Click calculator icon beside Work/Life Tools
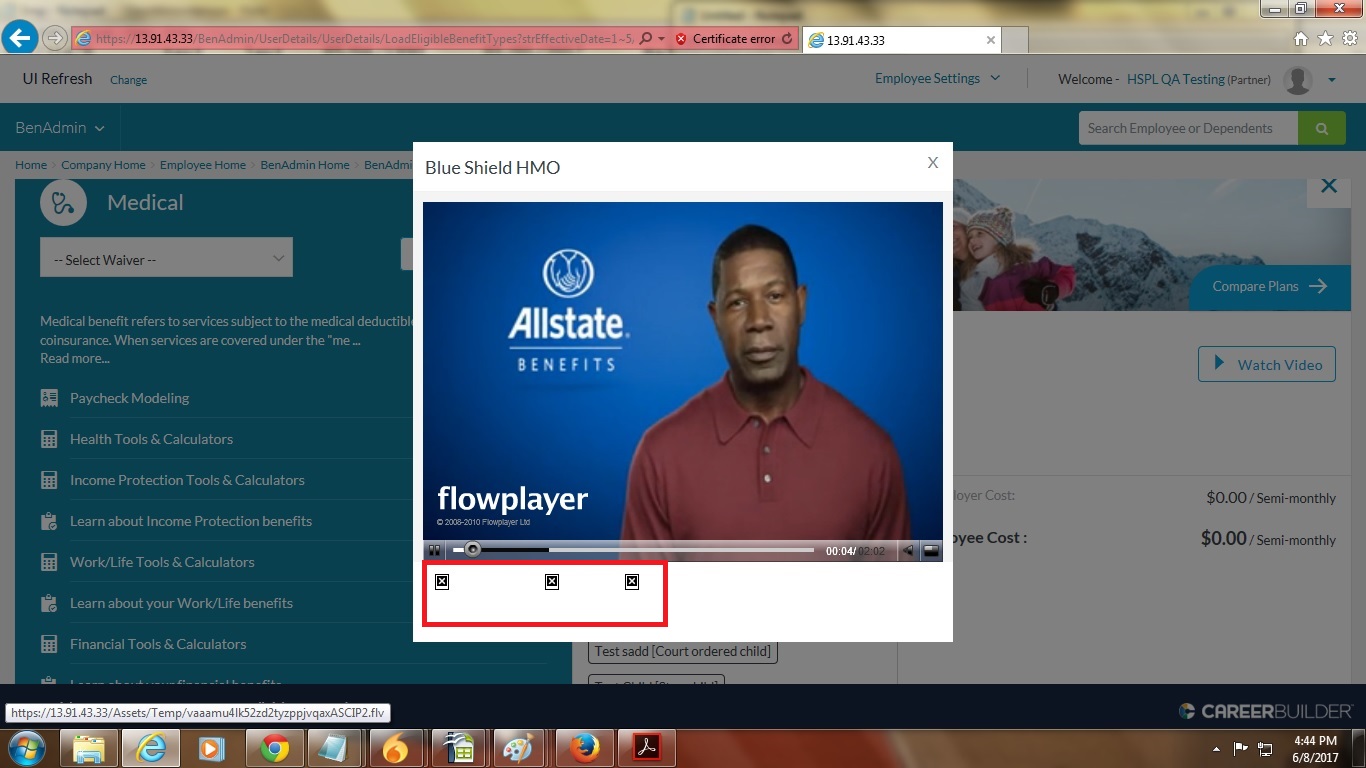 (x=49, y=562)
